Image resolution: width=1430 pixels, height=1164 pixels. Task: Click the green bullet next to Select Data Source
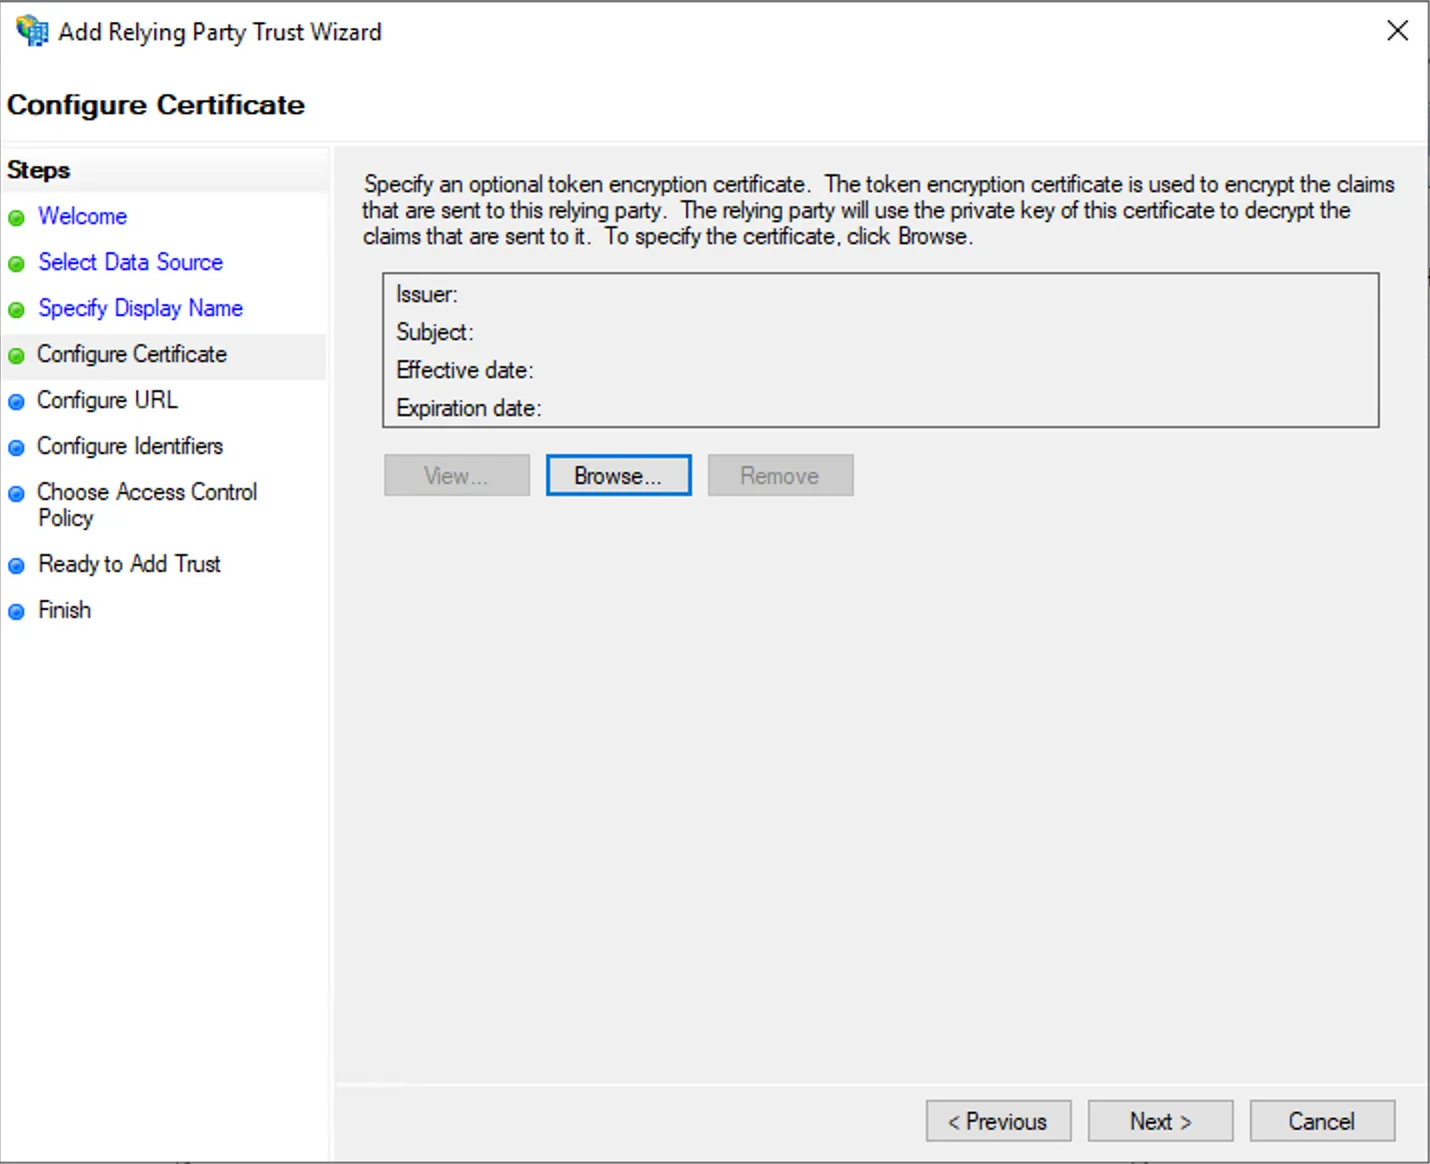(17, 263)
